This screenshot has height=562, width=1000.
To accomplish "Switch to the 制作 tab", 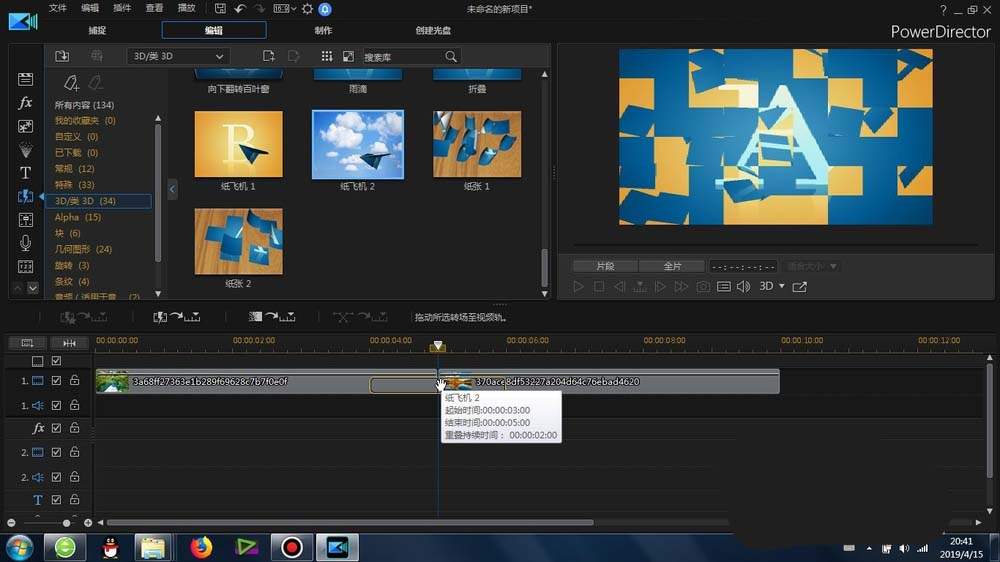I will coord(323,30).
